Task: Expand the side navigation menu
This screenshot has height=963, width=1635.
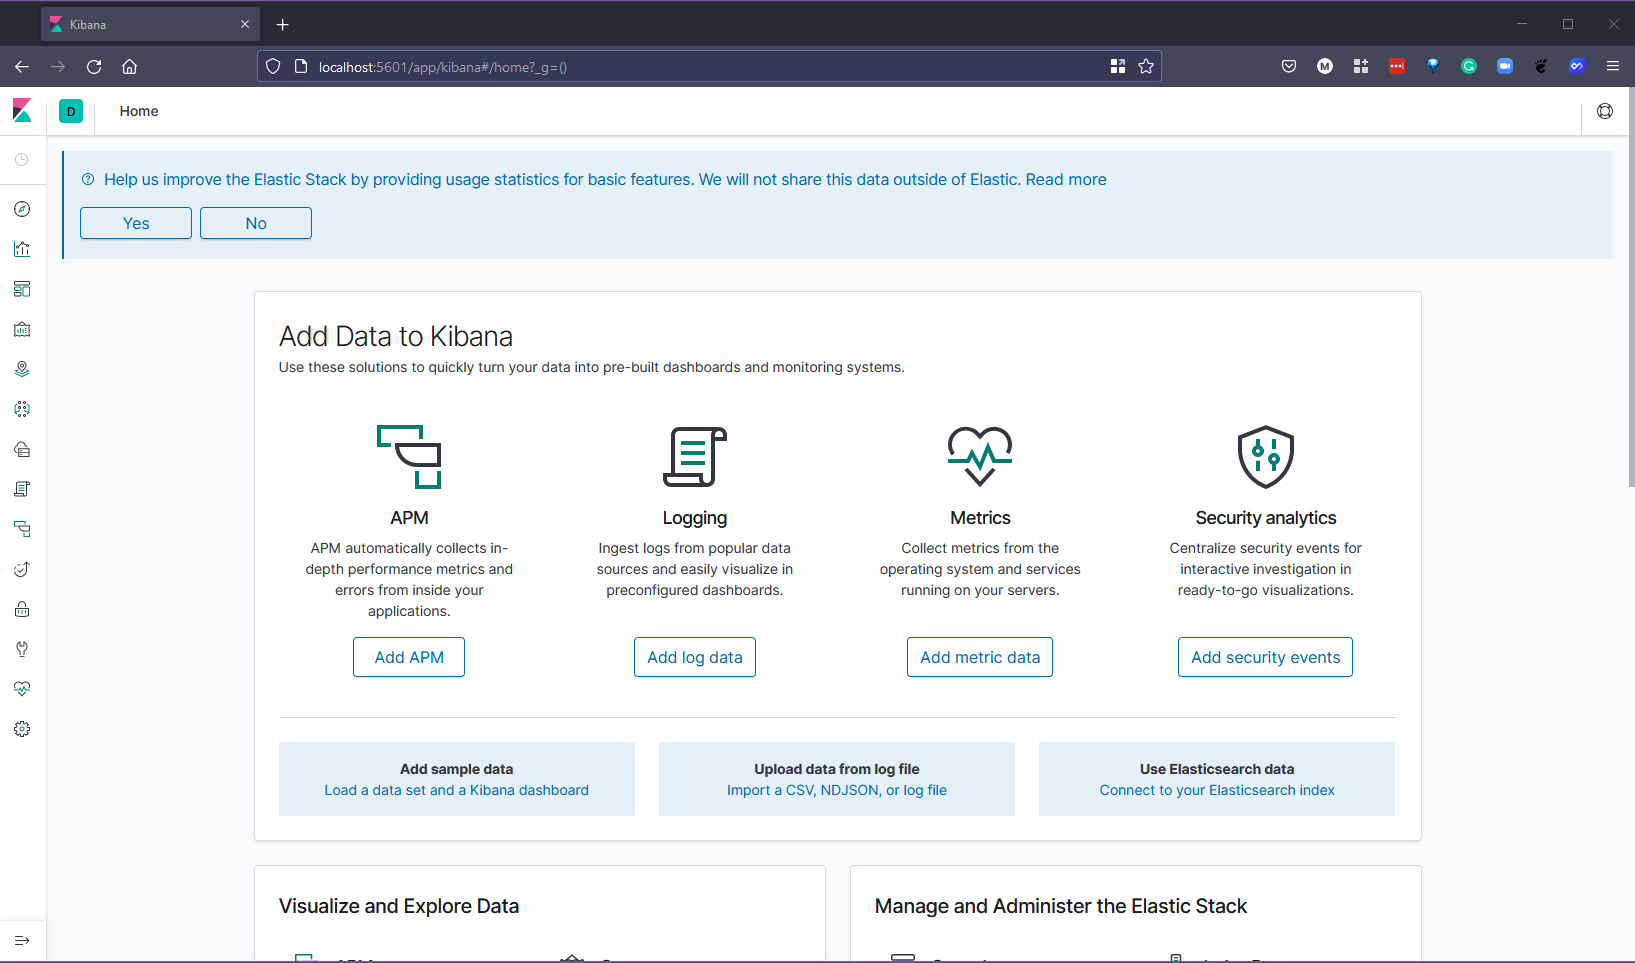Action: [x=22, y=940]
